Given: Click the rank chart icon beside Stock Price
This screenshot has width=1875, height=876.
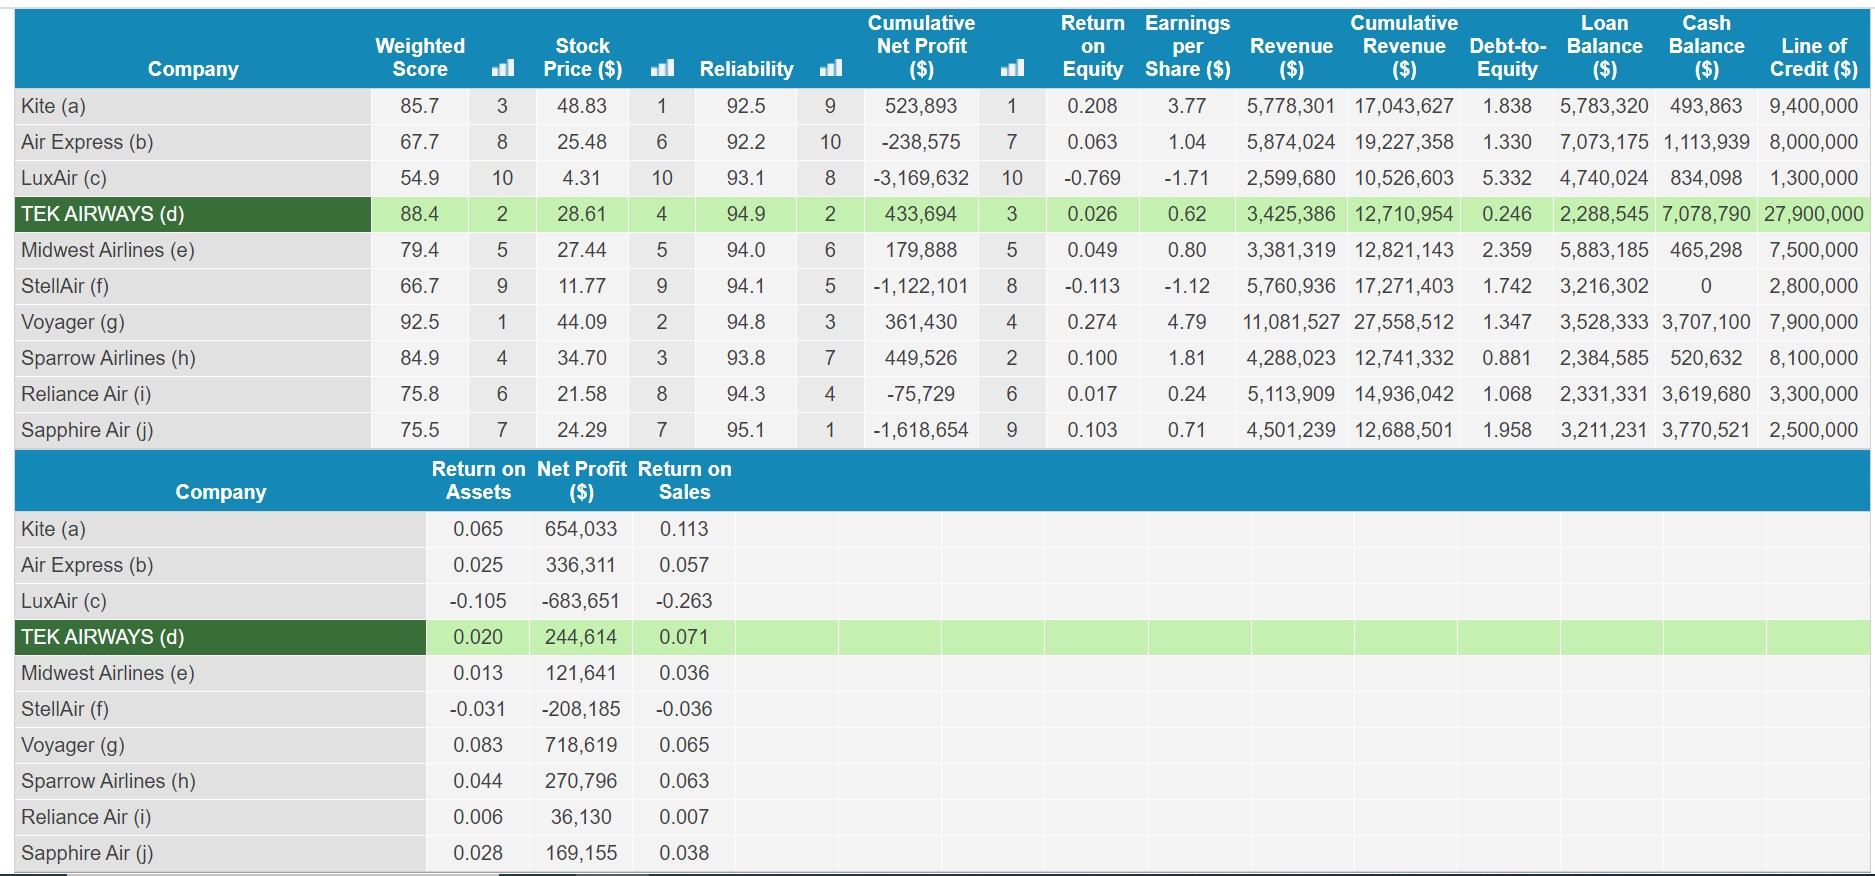Looking at the screenshot, I should point(661,68).
